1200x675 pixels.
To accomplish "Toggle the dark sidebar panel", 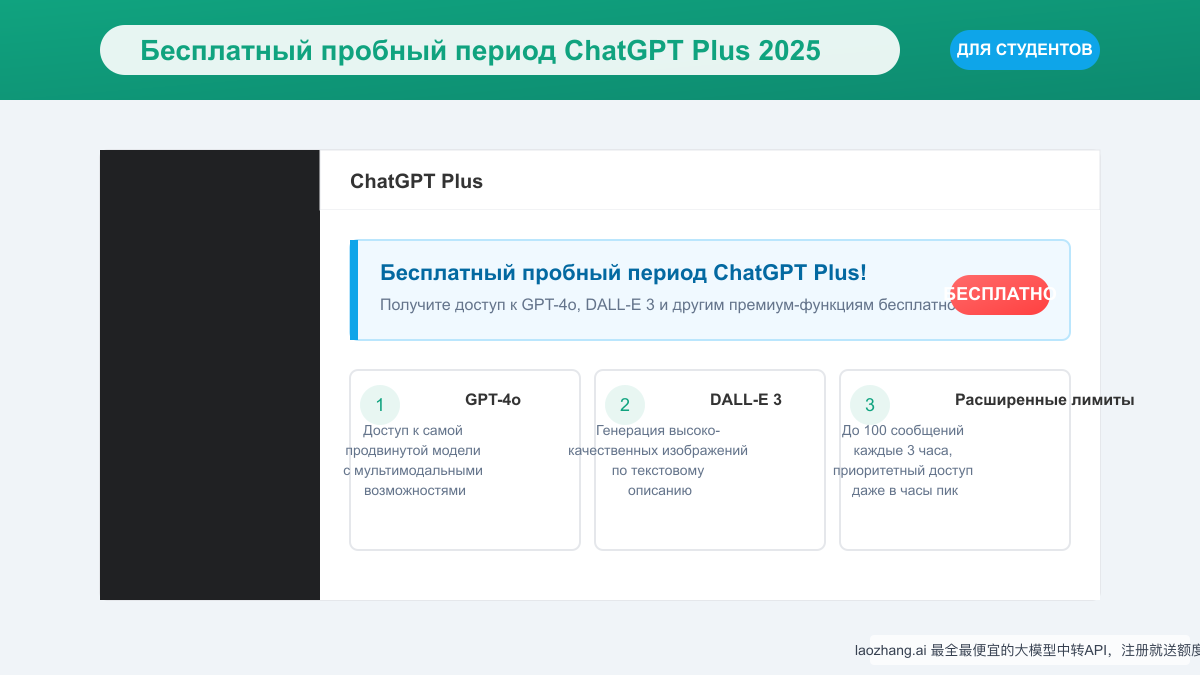I will point(209,376).
